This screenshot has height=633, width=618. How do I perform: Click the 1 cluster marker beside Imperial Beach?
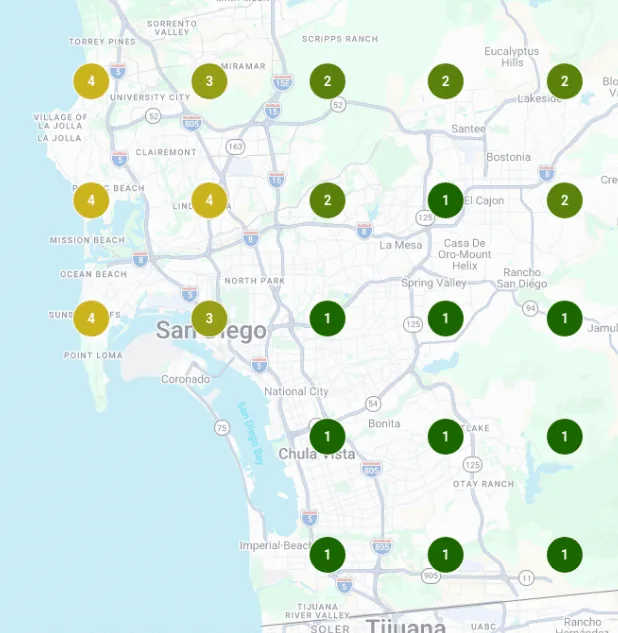[x=327, y=555]
